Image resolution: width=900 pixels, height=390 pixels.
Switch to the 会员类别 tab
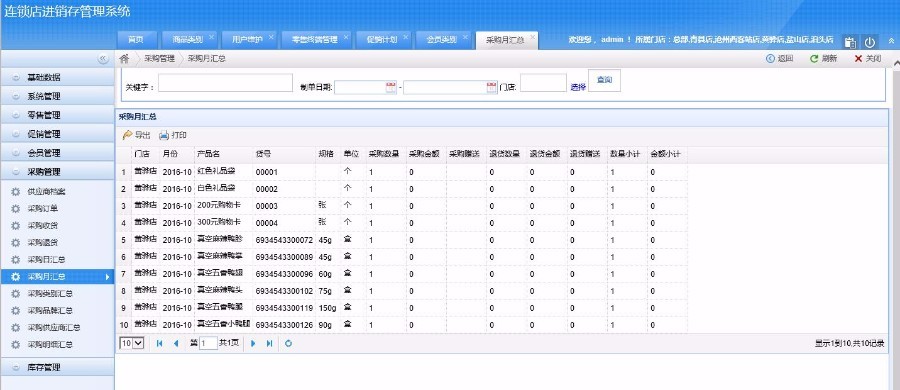point(442,40)
